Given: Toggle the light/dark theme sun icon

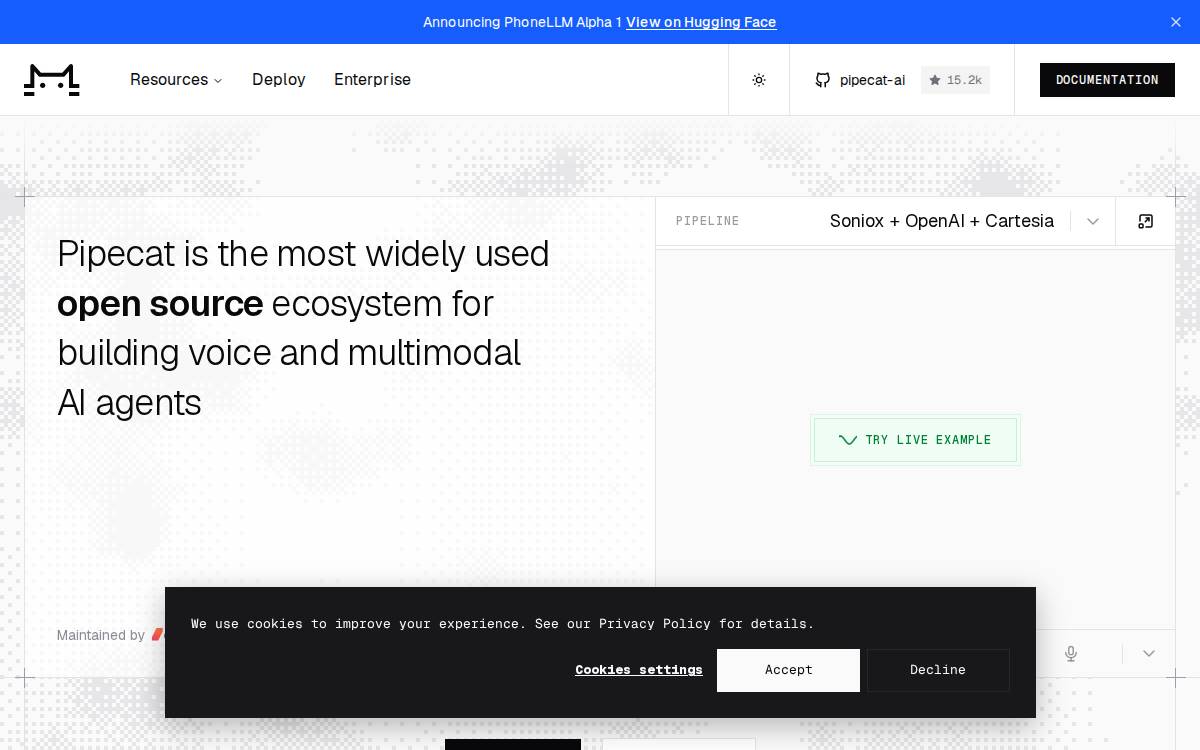Looking at the screenshot, I should (759, 80).
